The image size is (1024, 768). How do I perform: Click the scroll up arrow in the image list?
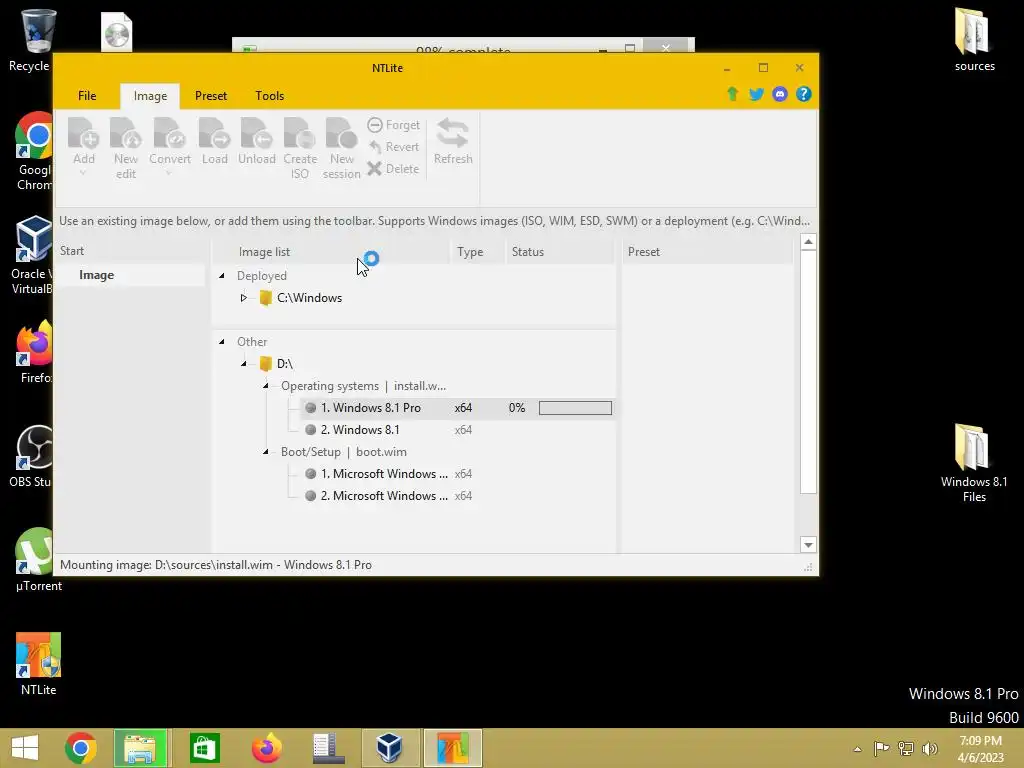[808, 242]
